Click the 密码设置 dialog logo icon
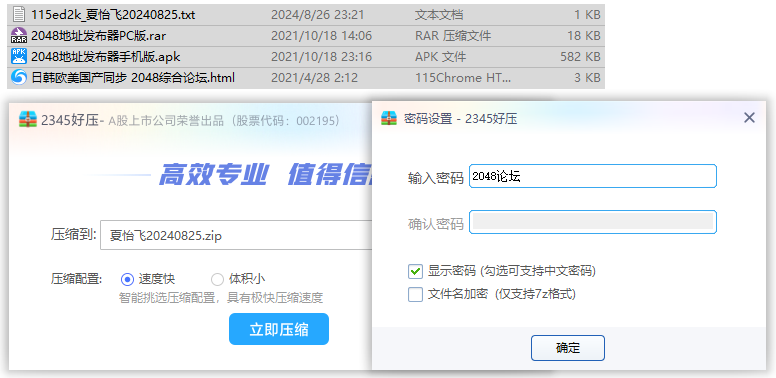 click(390, 118)
